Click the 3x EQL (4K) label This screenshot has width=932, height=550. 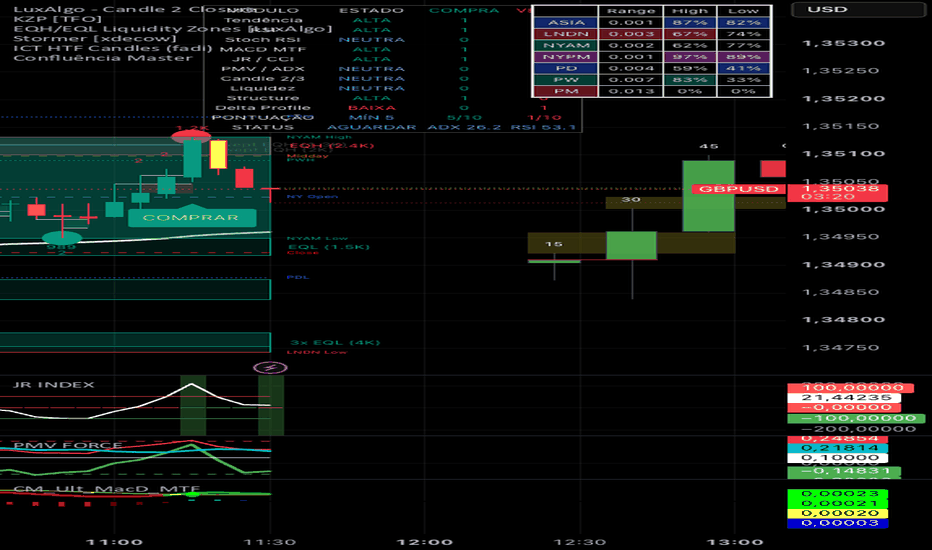pyautogui.click(x=335, y=342)
